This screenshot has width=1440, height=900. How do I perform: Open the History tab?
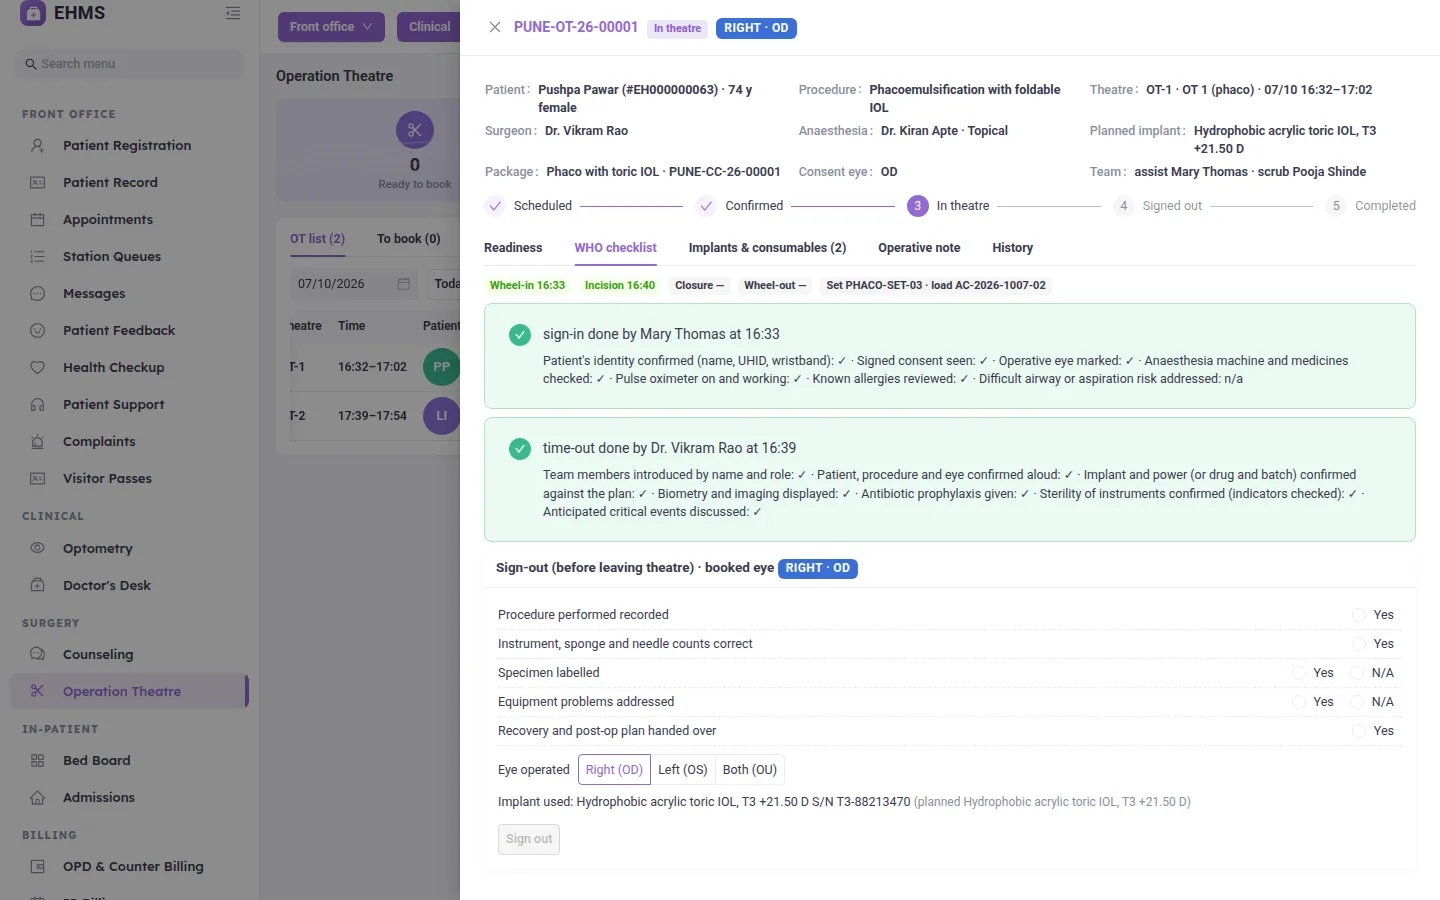1012,248
